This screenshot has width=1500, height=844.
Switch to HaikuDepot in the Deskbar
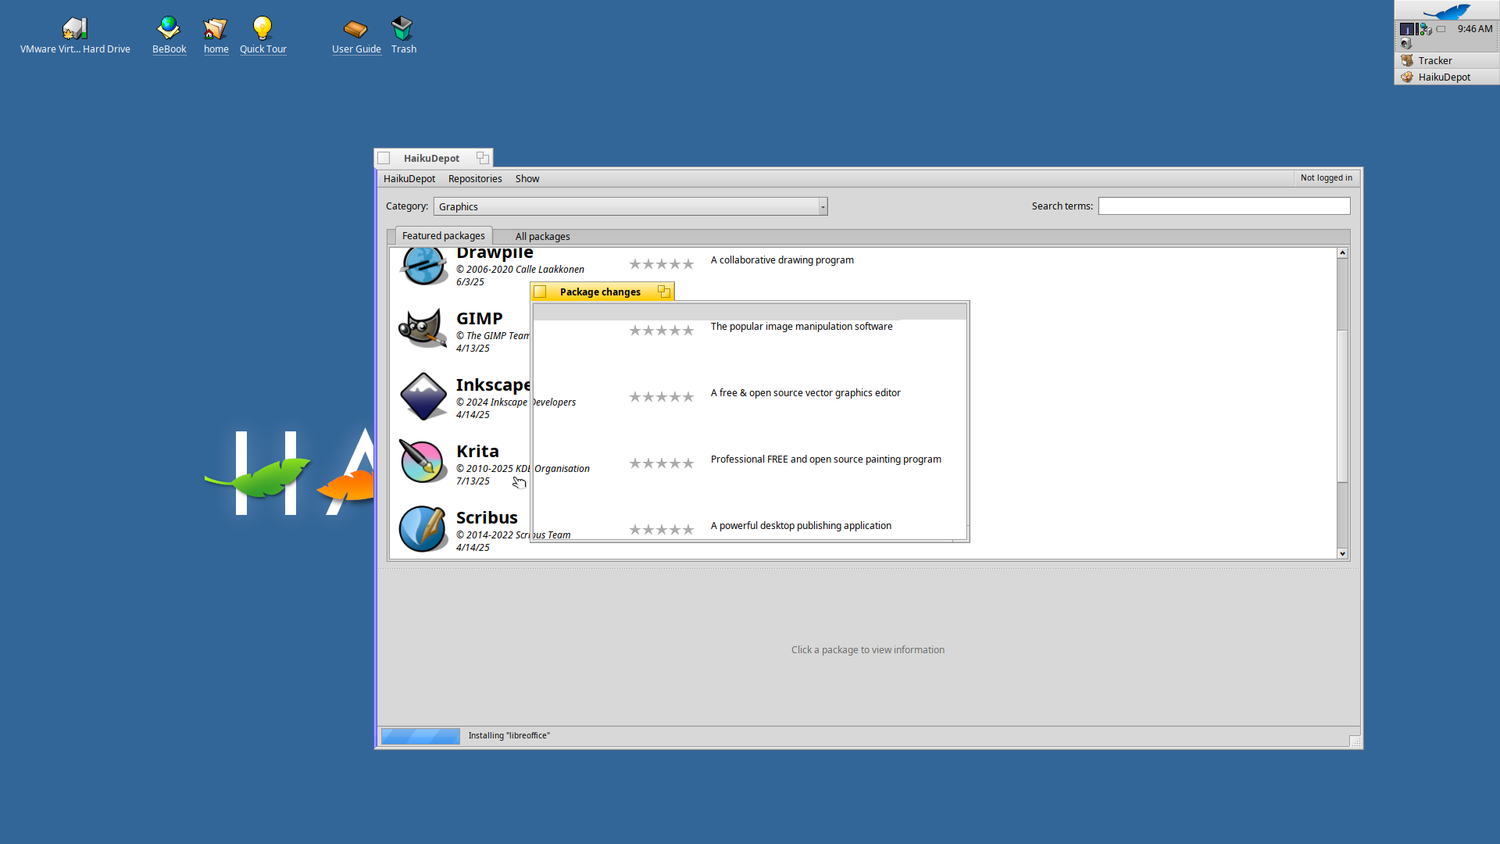point(1447,77)
